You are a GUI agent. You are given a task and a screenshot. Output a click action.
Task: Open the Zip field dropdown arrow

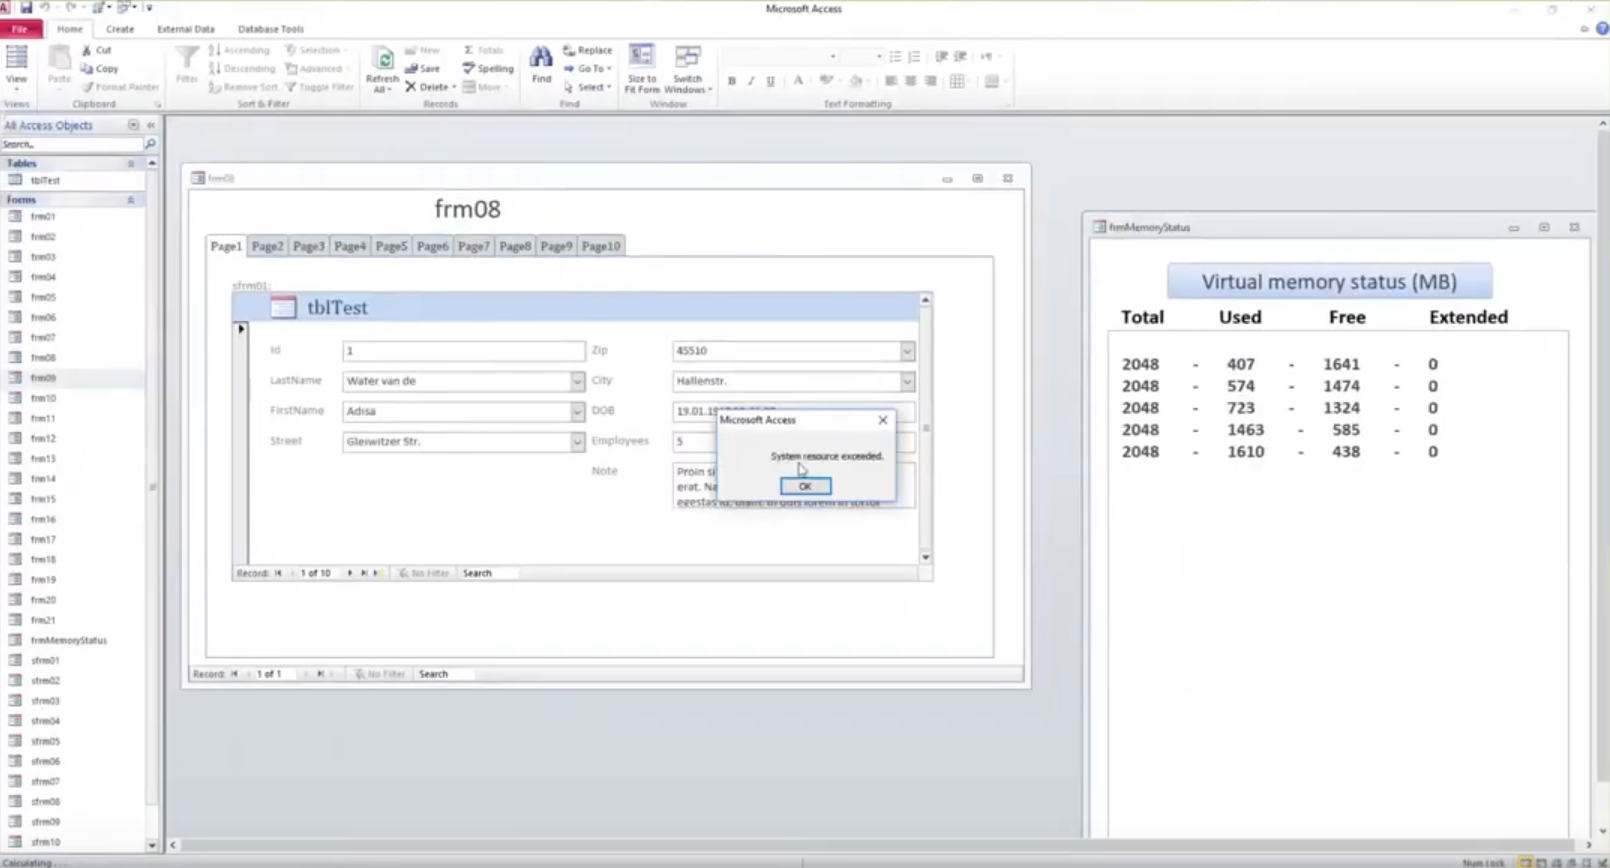coord(906,351)
